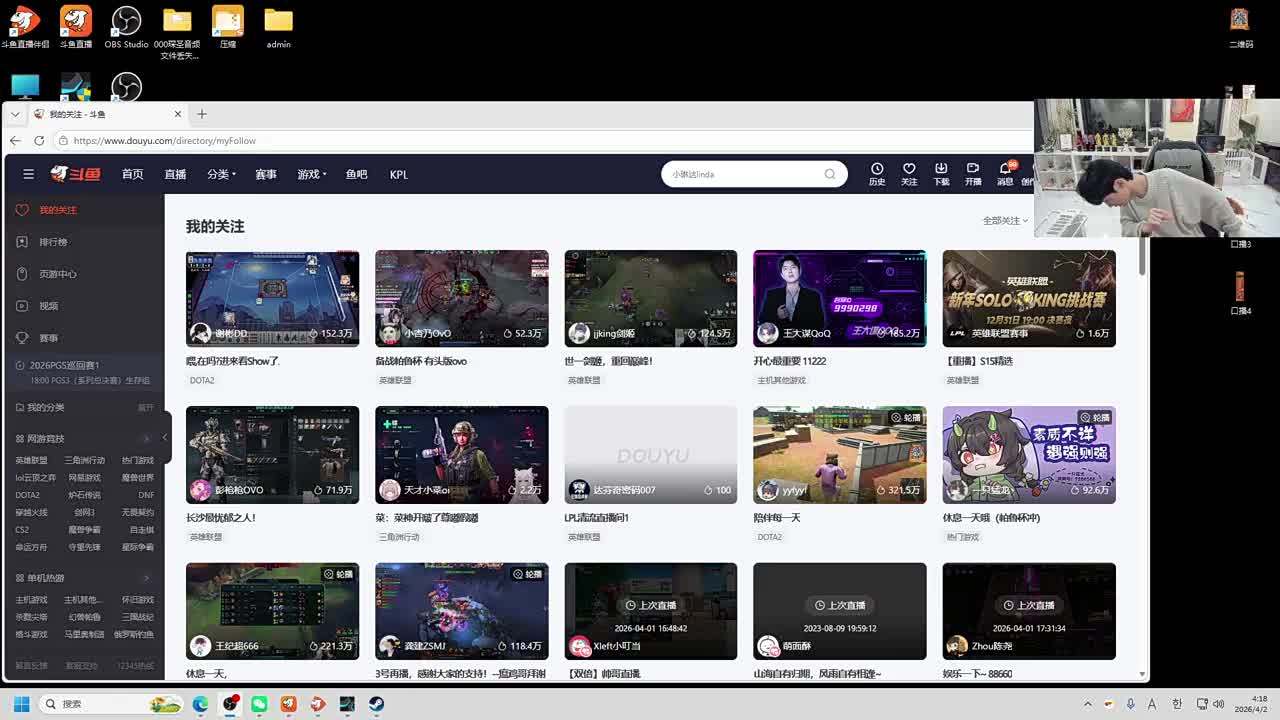Viewport: 1280px width, 720px height.
Task: Open the 王大谋QoQ stream thumbnail
Action: tap(839, 298)
